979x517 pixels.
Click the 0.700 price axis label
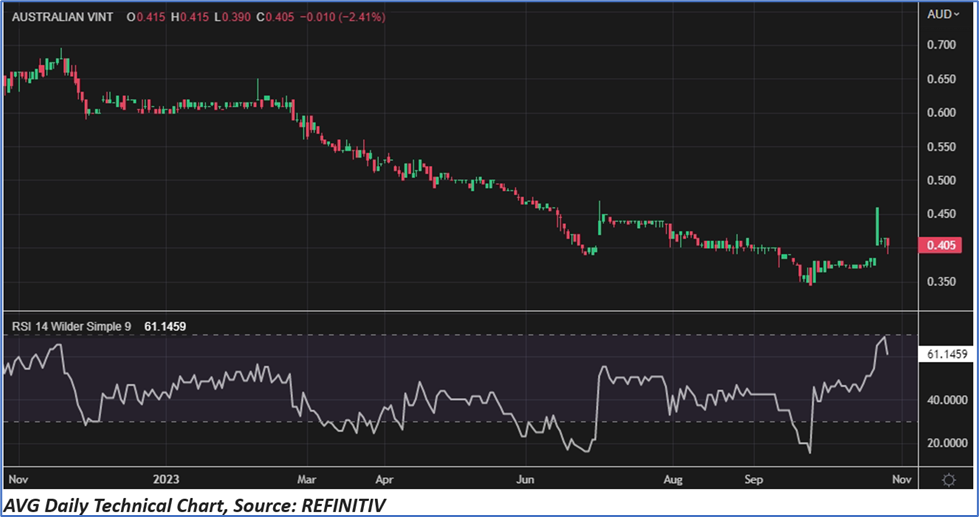pos(942,45)
